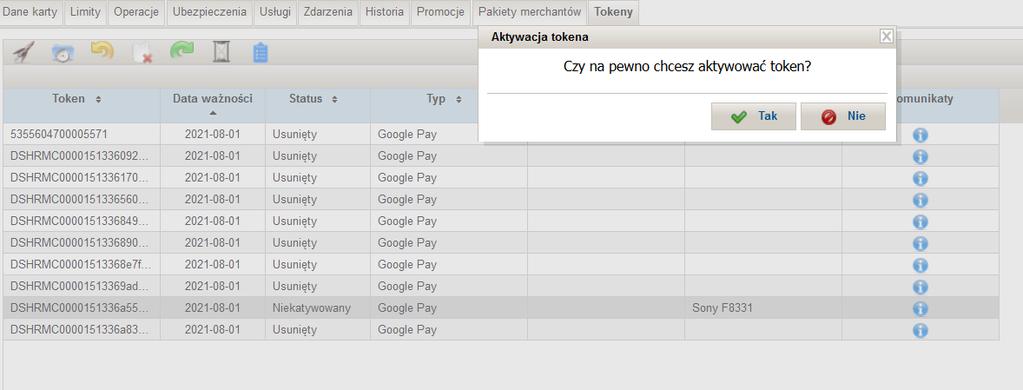Click the hourglass toolbar icon
This screenshot has width=1023, height=390.
tap(222, 52)
